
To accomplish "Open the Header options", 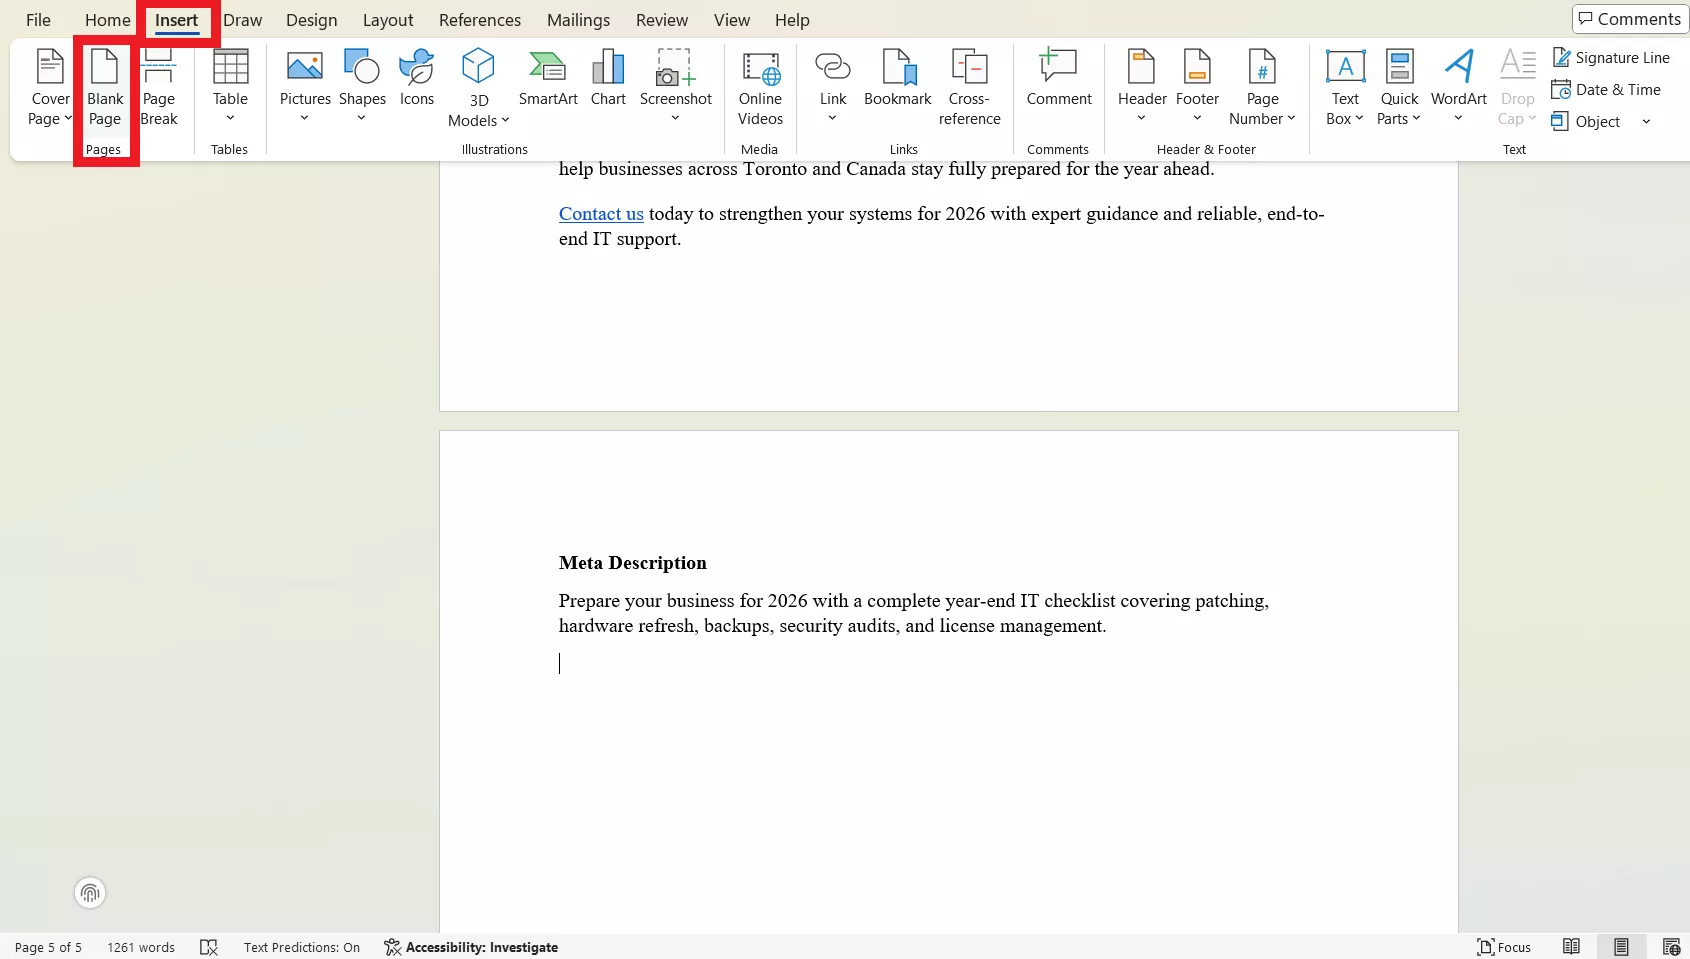I will click(x=1142, y=88).
